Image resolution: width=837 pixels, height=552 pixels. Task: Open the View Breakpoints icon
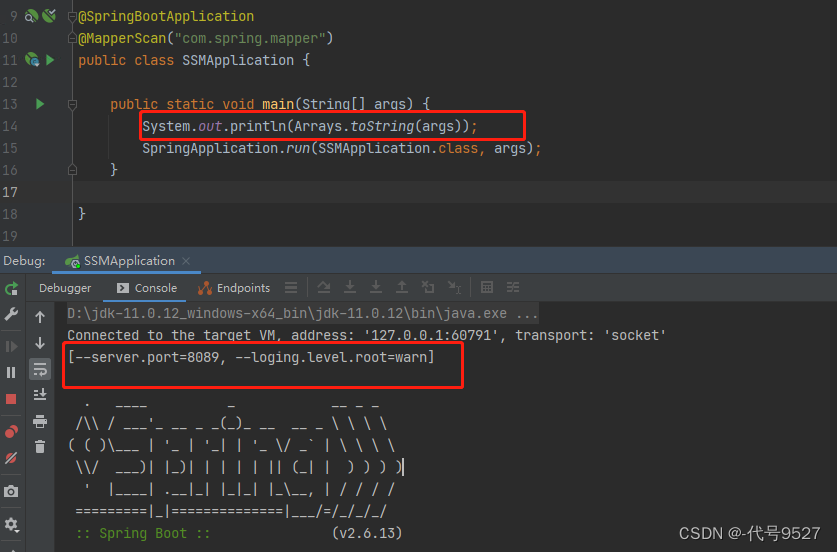[11, 431]
